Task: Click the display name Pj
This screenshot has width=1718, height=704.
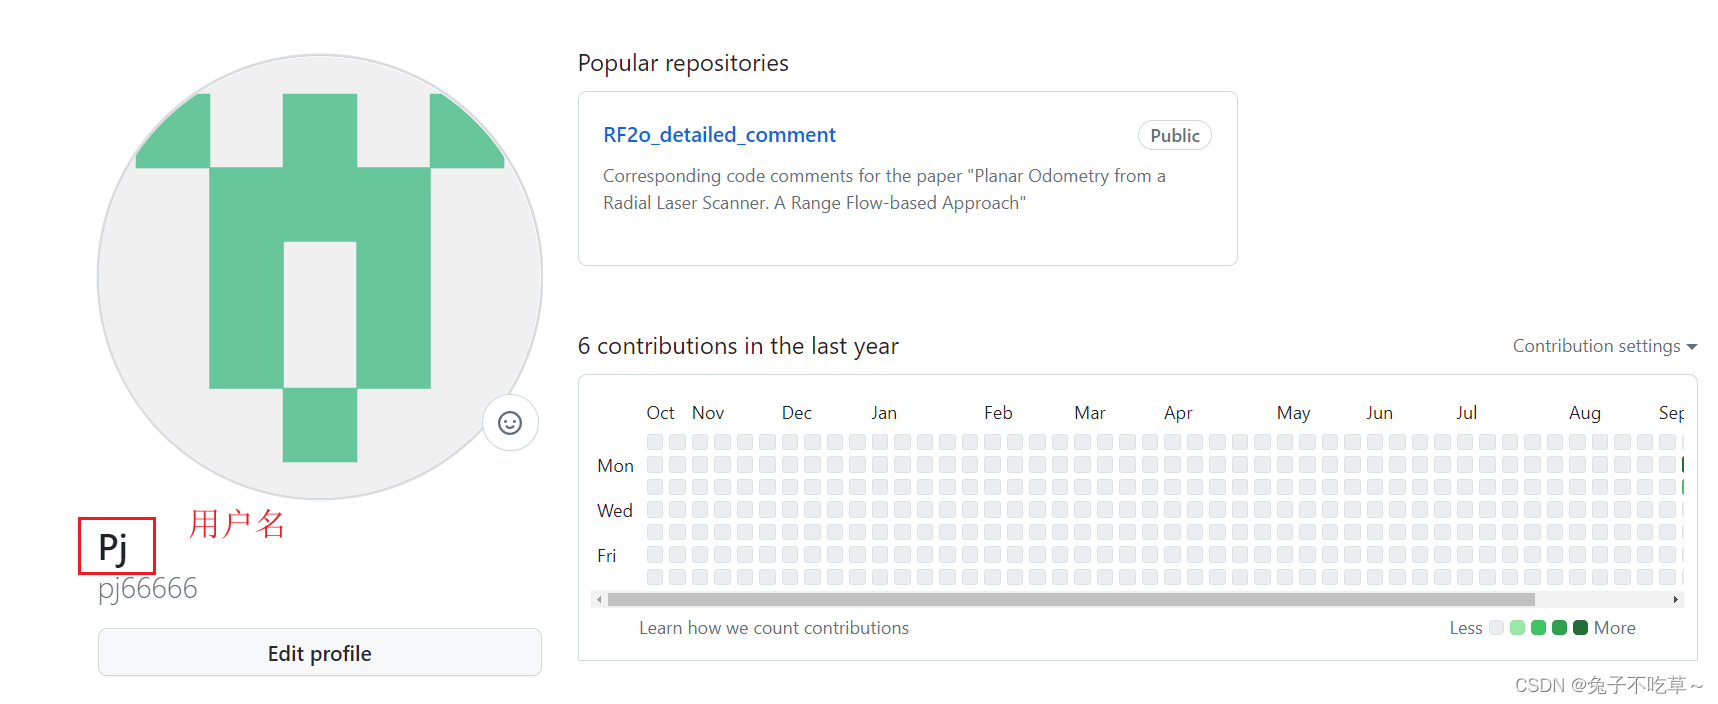Action: (113, 547)
